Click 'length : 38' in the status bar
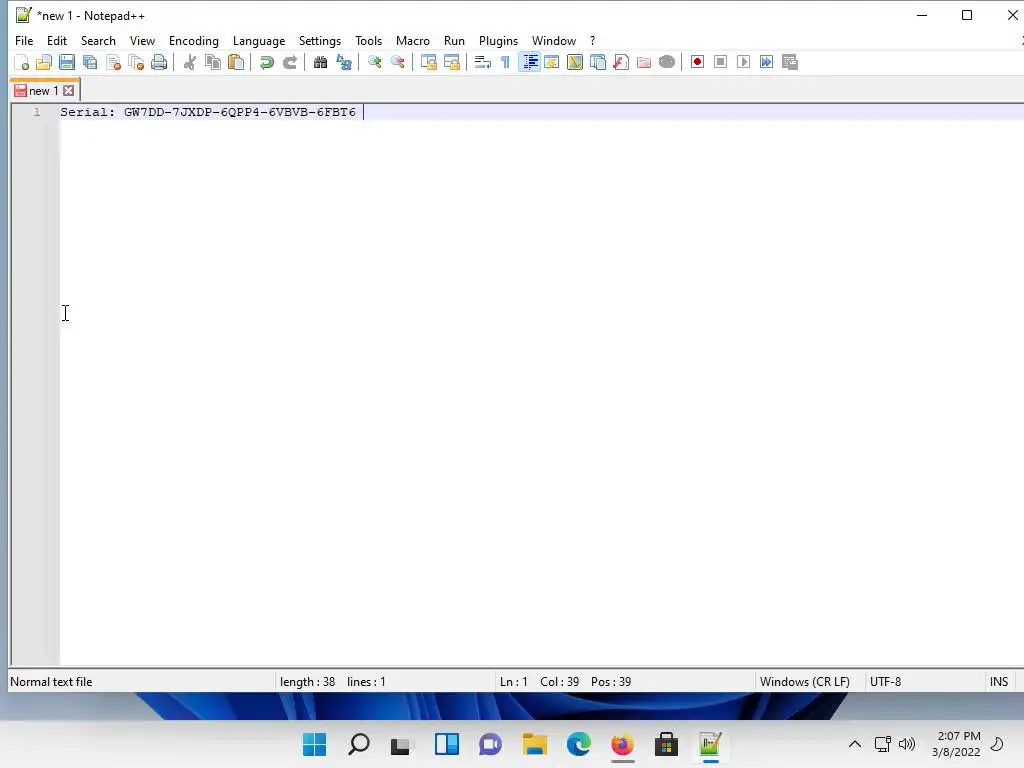 [307, 682]
